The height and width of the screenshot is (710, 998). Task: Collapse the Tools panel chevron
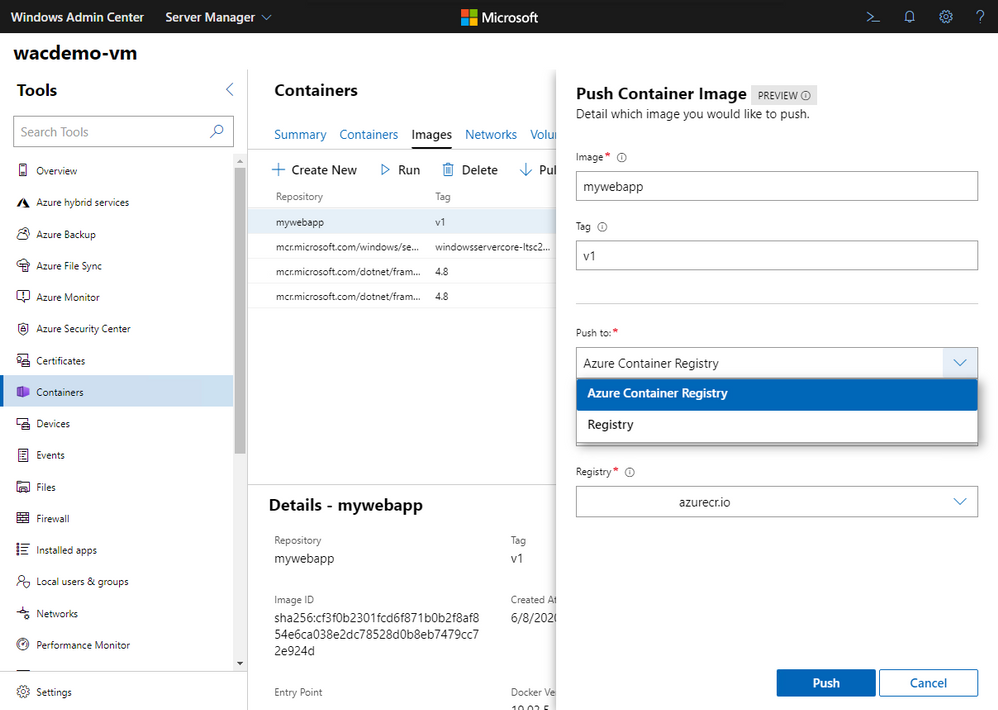(230, 90)
